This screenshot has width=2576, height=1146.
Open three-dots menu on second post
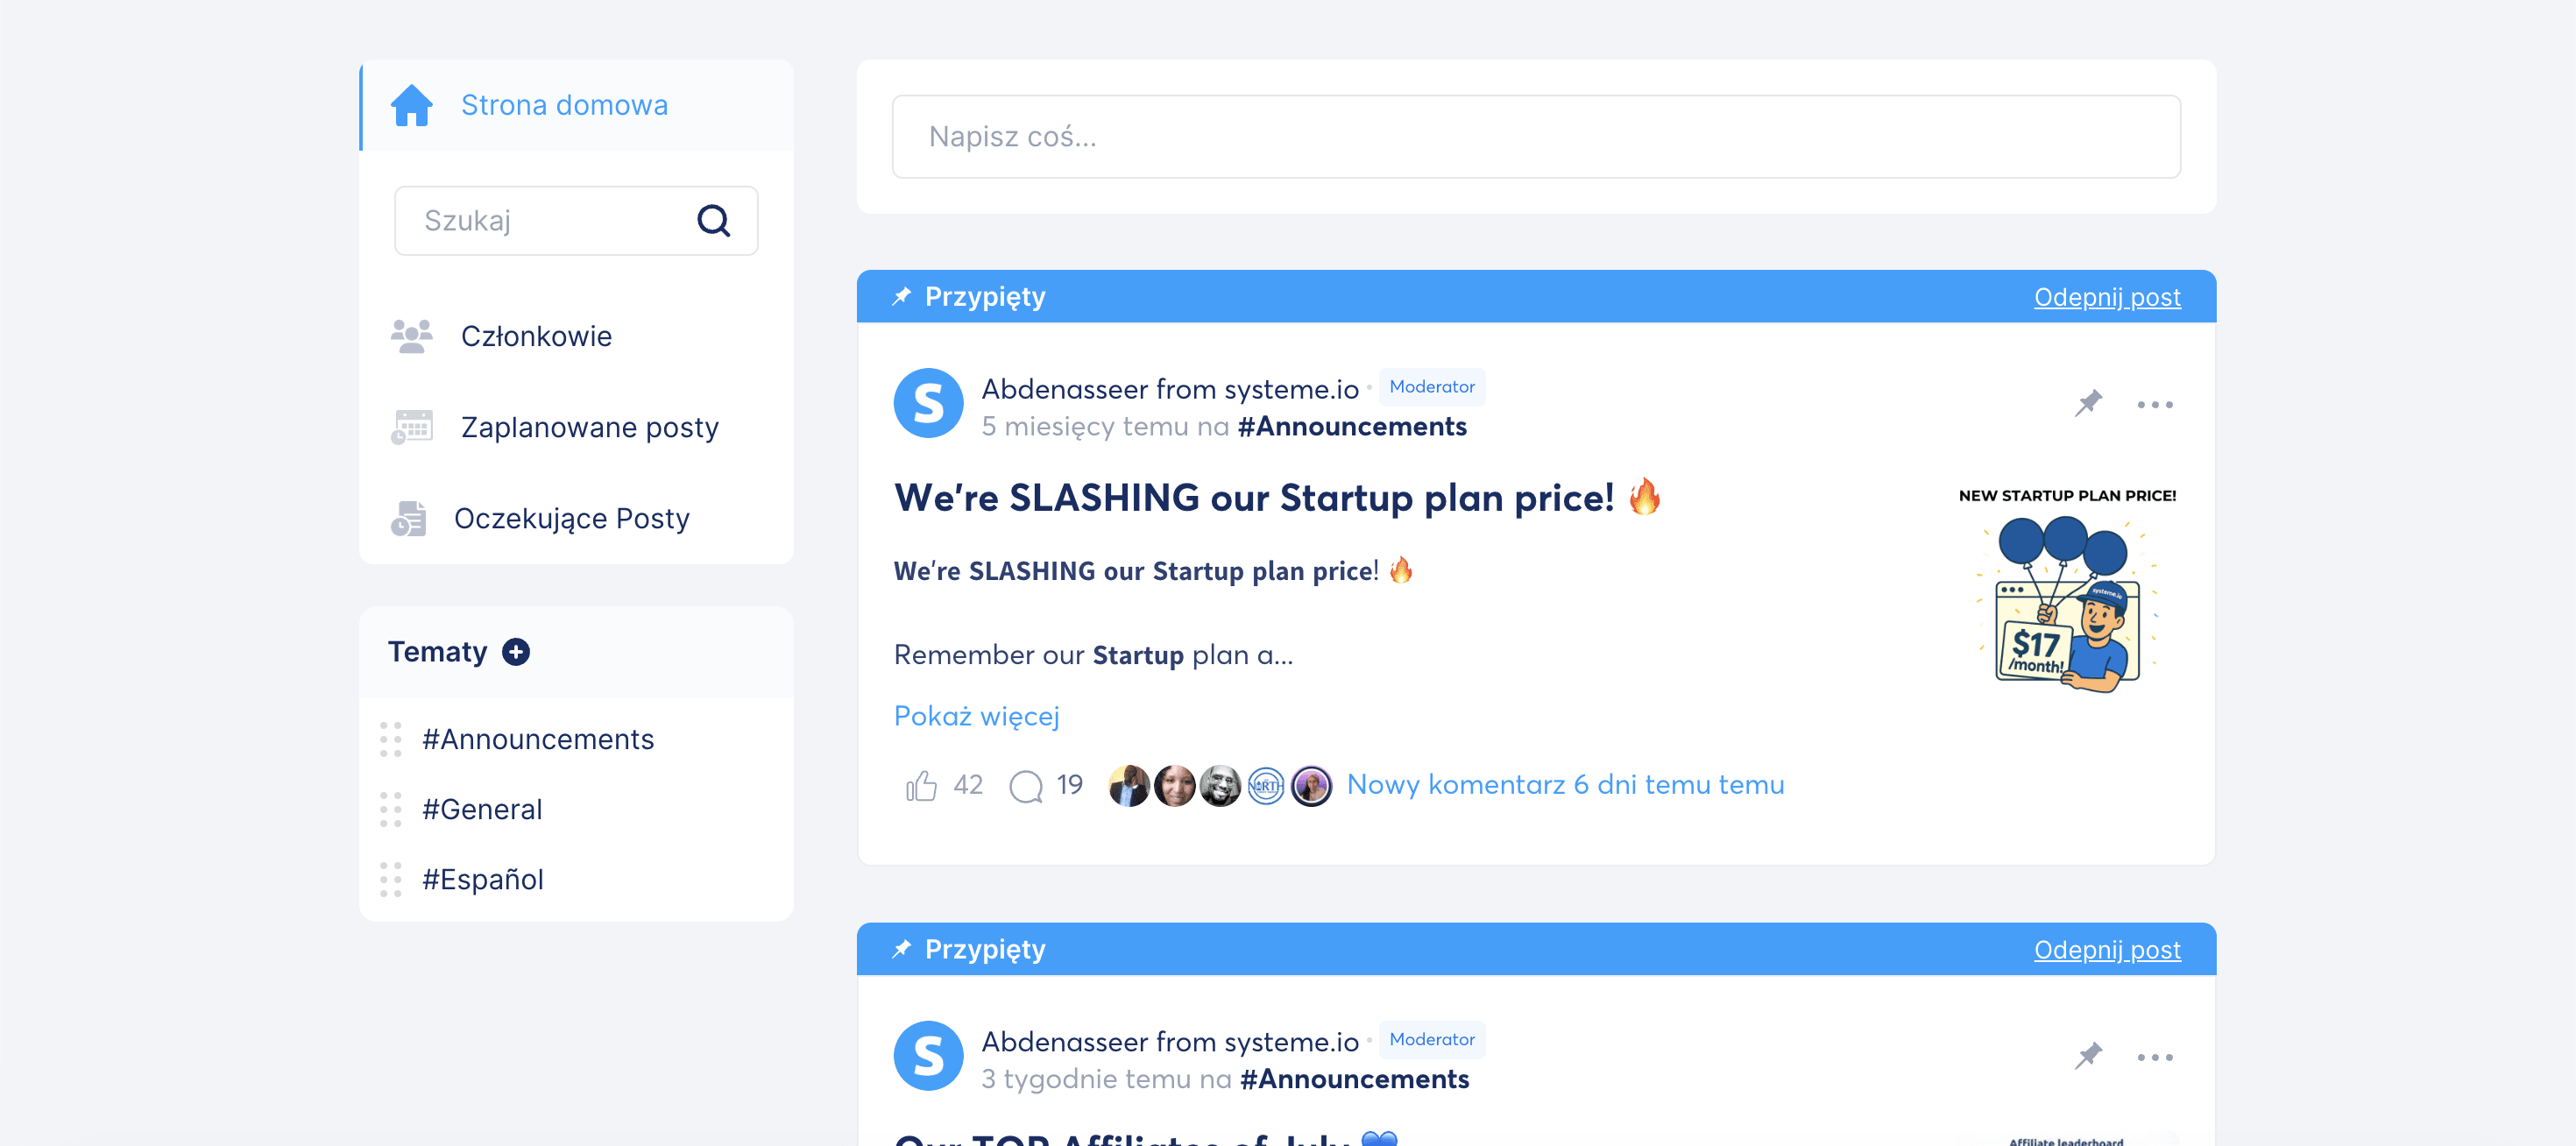click(x=2154, y=1057)
